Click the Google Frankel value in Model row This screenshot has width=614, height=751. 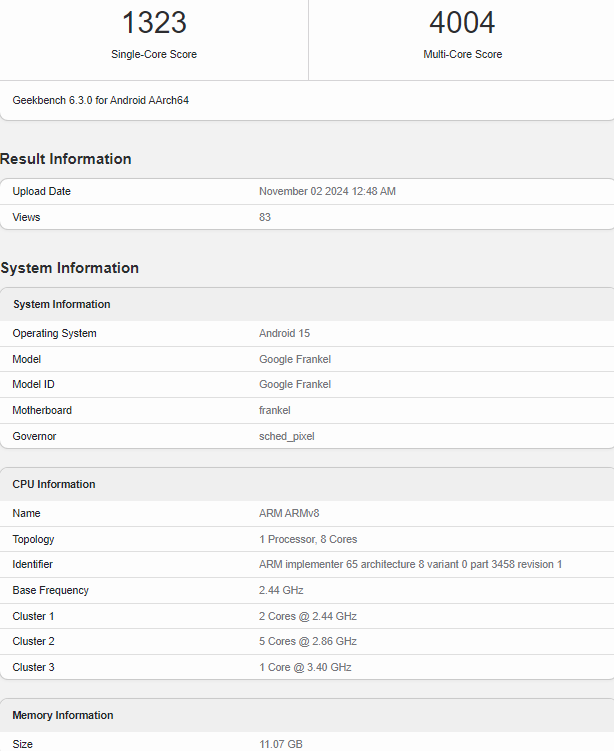tap(295, 359)
